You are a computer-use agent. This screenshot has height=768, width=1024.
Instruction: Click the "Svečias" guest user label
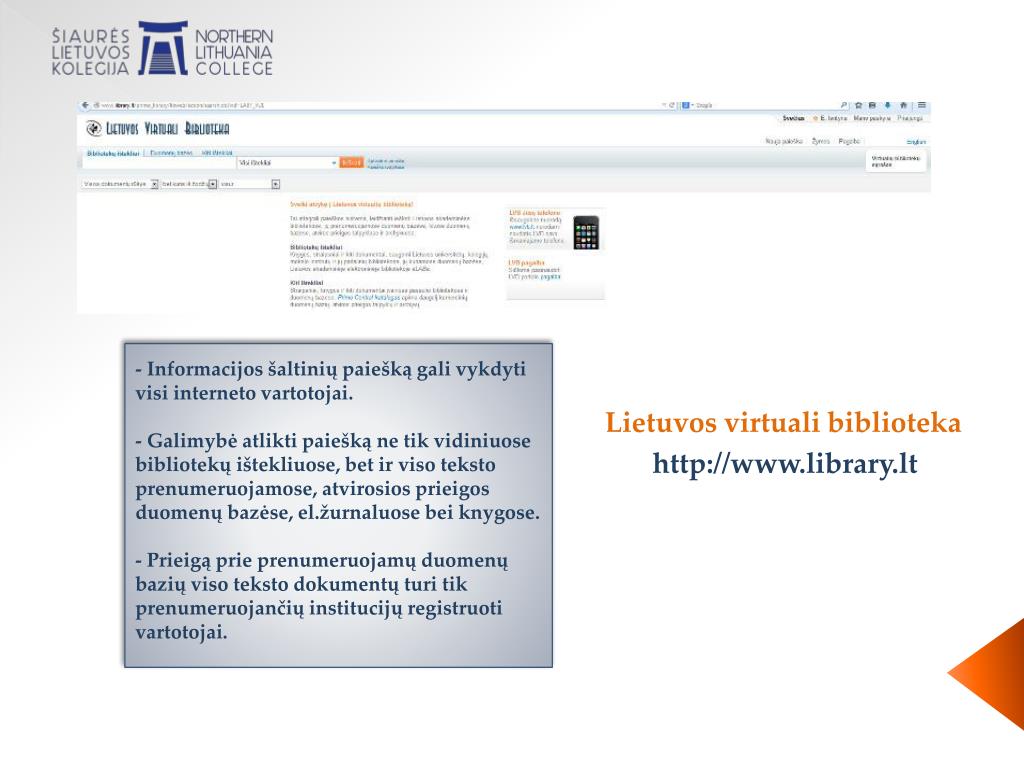click(793, 118)
